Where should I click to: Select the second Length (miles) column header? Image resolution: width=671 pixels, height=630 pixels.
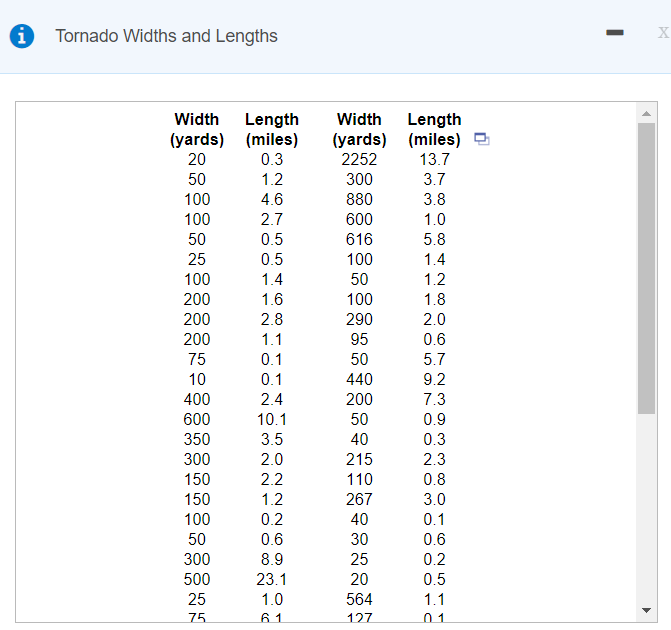pyautogui.click(x=434, y=129)
